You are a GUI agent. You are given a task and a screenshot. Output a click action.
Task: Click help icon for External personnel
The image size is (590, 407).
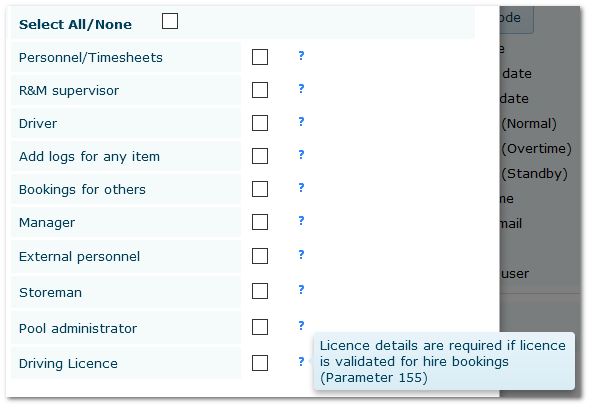pyautogui.click(x=301, y=255)
